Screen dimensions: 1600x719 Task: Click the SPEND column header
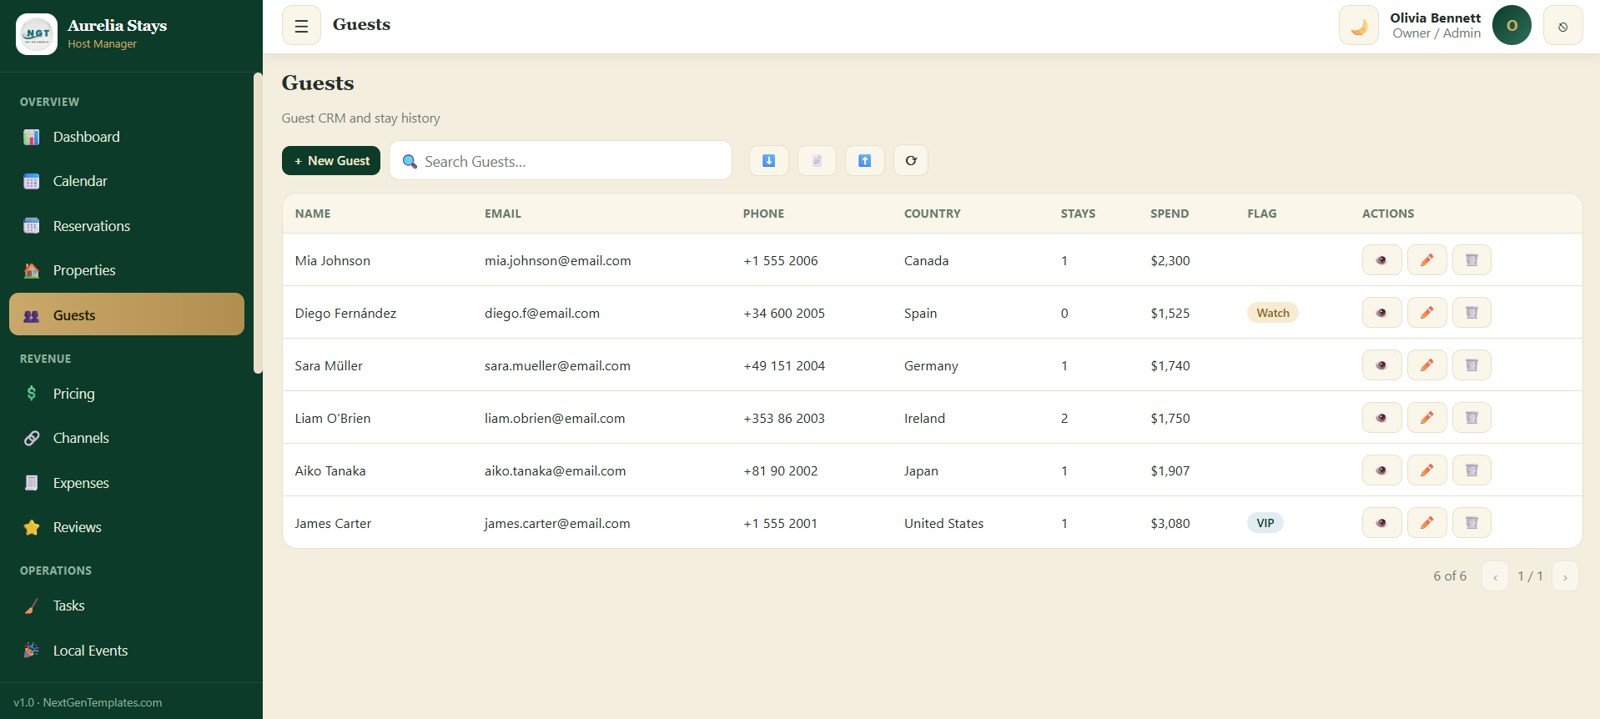[x=1170, y=214]
